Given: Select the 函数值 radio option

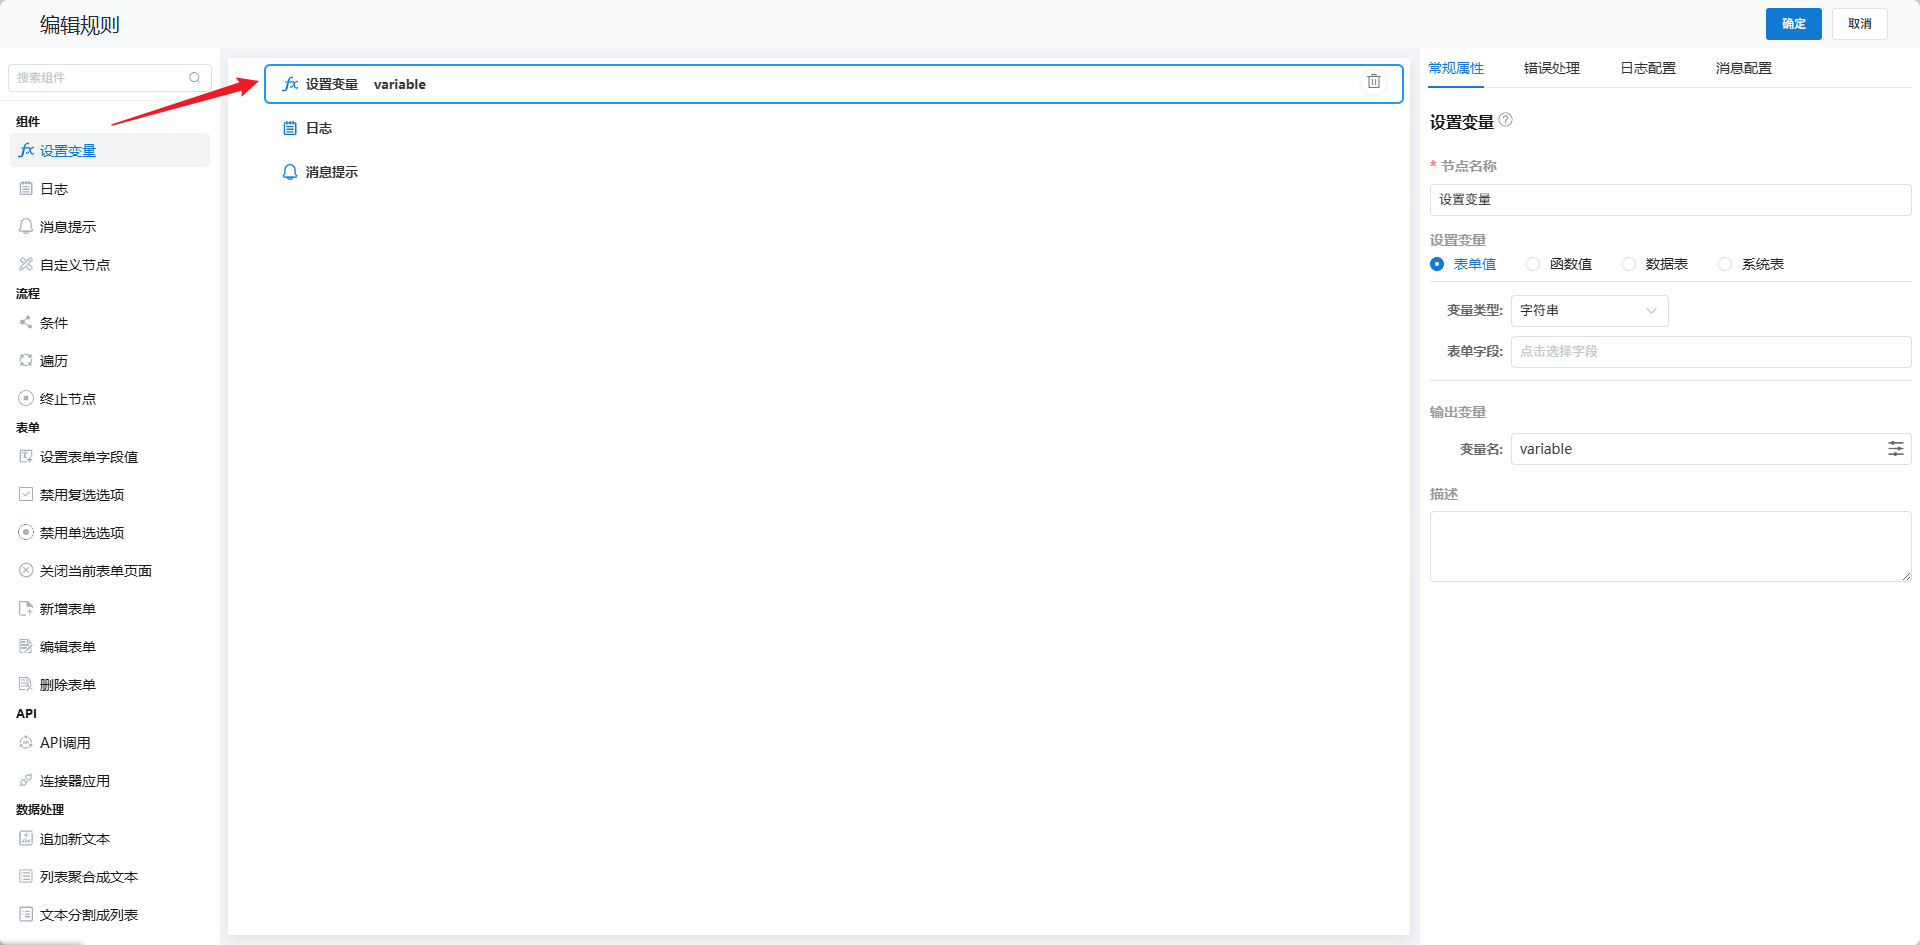Looking at the screenshot, I should click(1533, 264).
